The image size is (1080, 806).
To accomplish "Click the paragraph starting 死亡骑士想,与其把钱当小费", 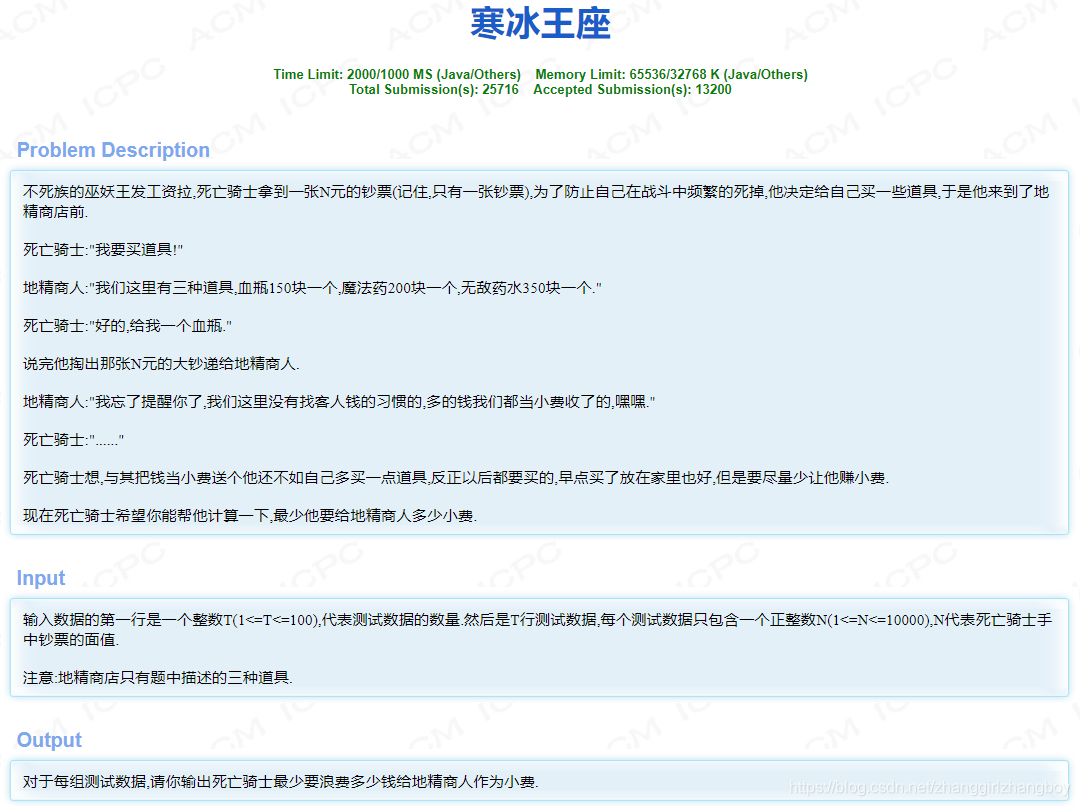I will [x=456, y=477].
